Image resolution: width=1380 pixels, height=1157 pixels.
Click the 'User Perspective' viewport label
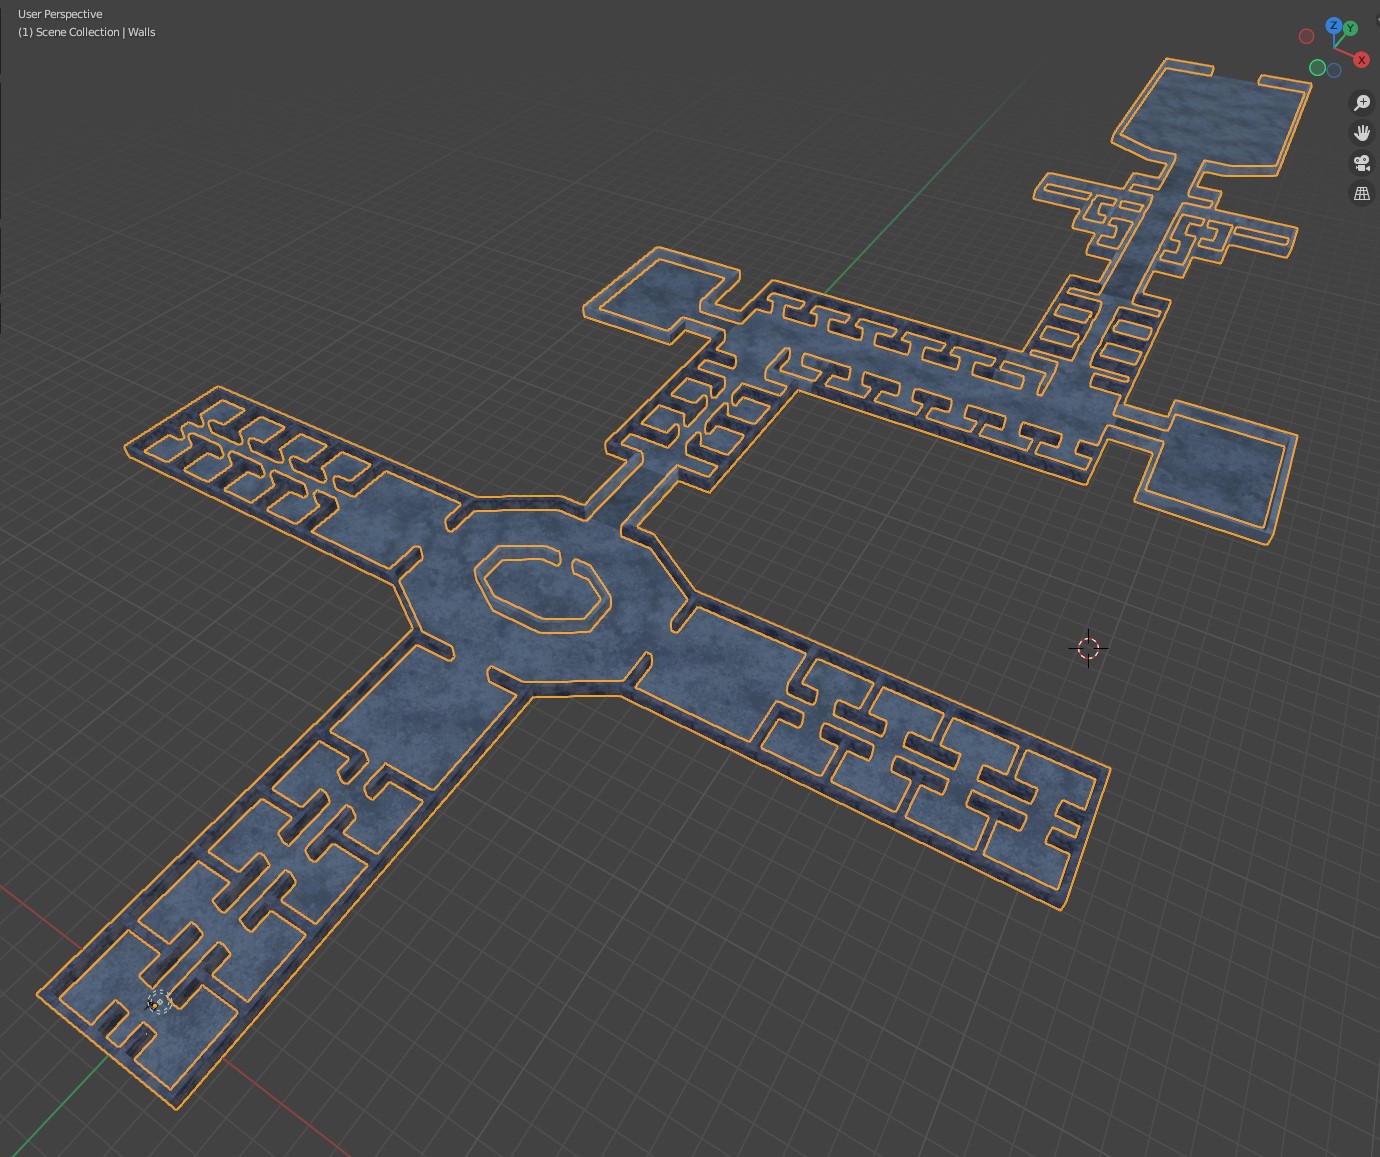[x=60, y=14]
